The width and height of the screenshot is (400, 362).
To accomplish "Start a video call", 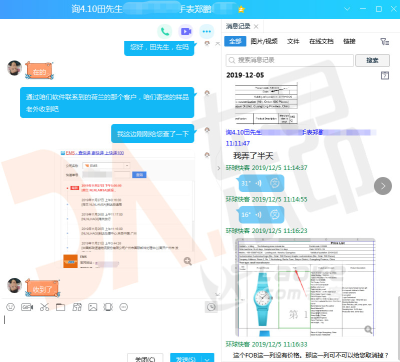I will 186,32.
